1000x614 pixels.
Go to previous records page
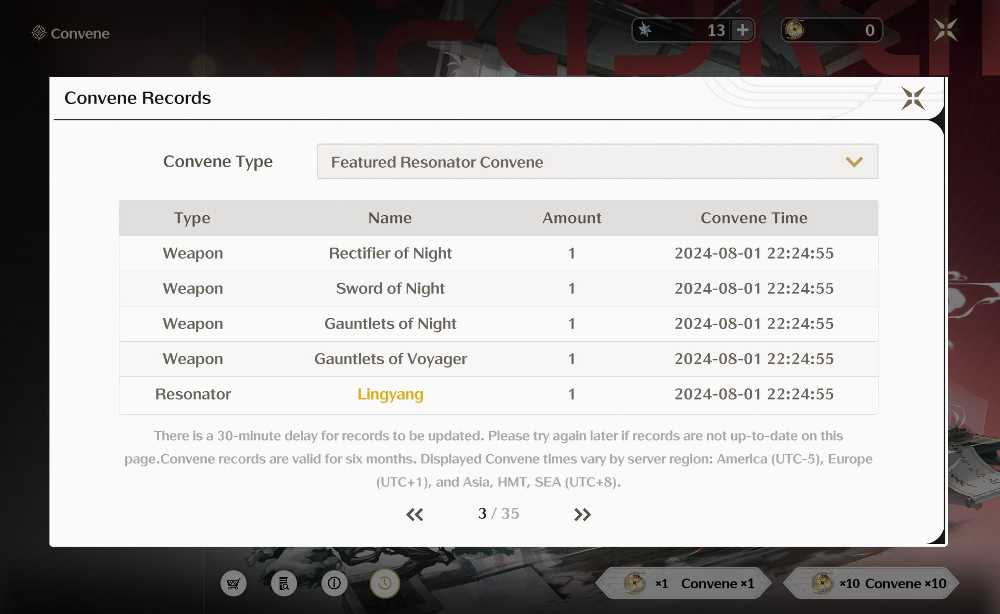pos(415,515)
